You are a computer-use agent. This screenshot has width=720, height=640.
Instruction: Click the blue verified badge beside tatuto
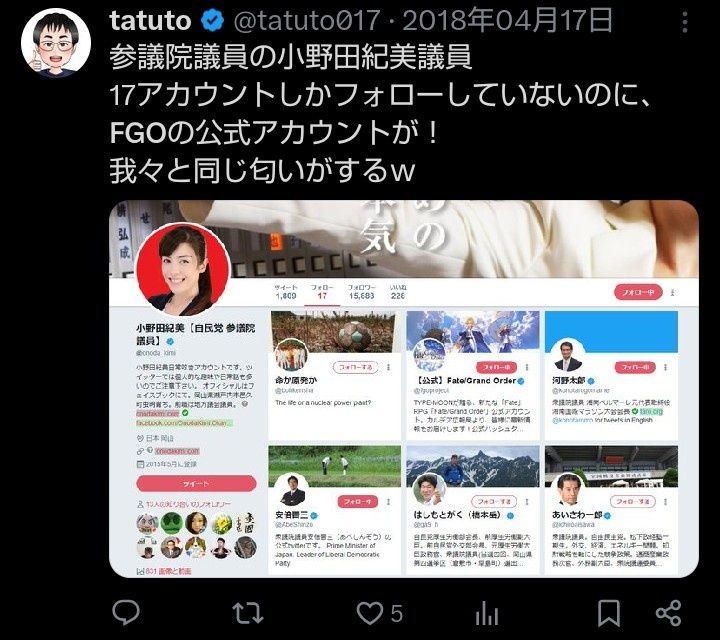coord(213,21)
